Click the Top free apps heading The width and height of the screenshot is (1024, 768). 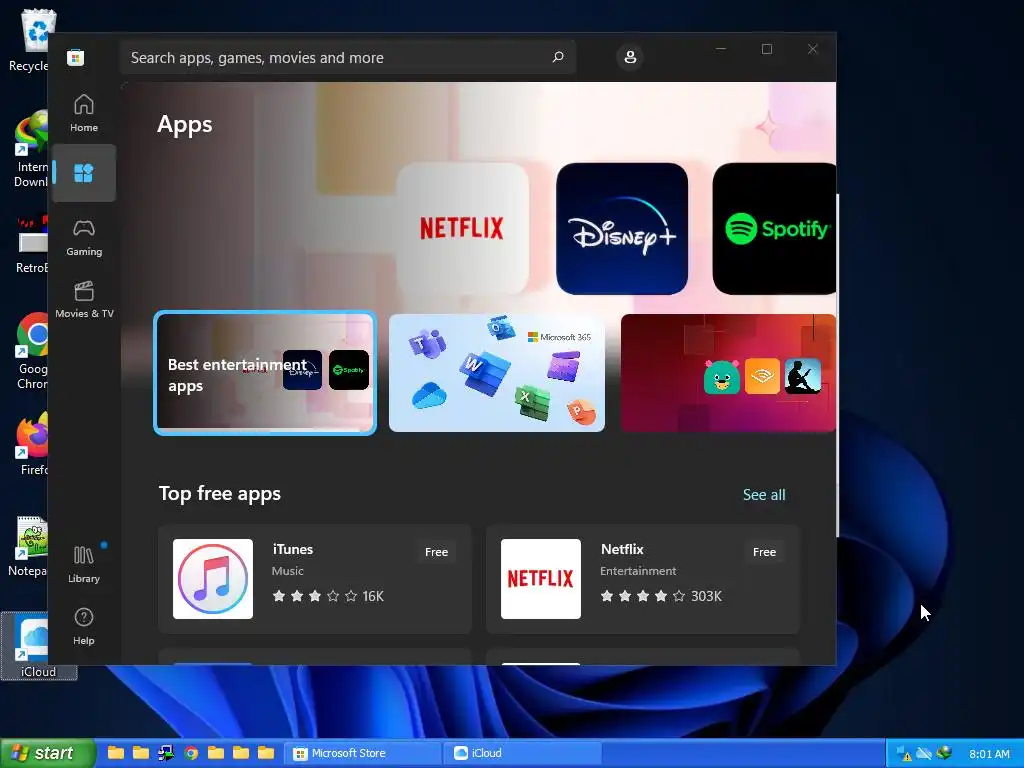tap(219, 494)
